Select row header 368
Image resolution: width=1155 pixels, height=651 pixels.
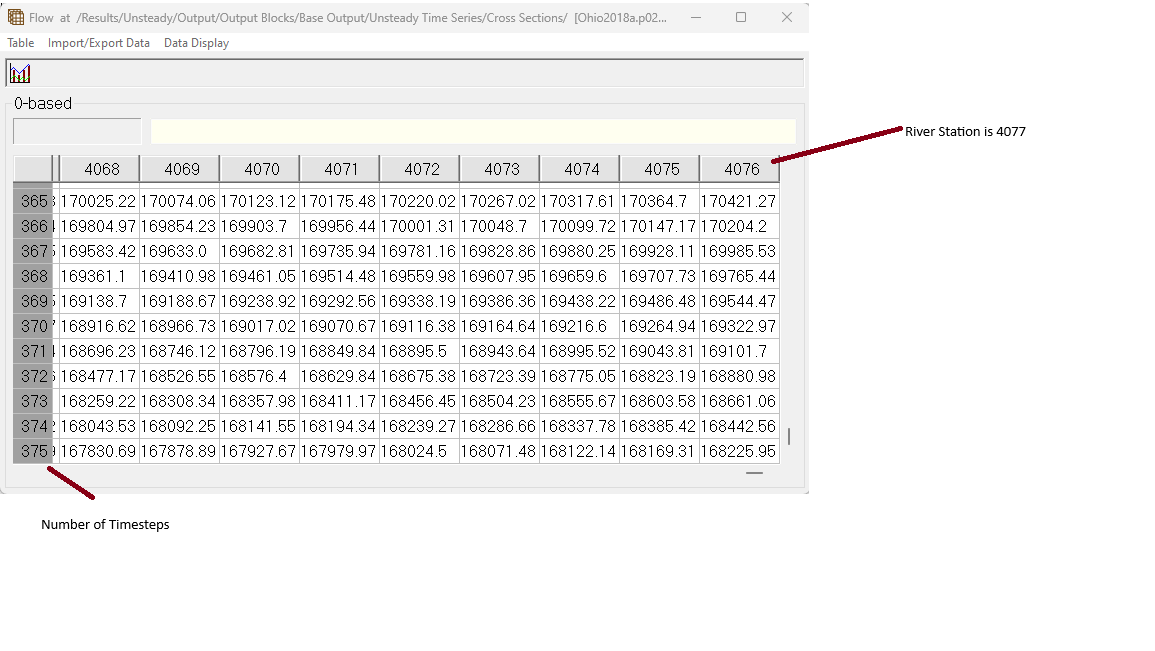click(x=33, y=276)
